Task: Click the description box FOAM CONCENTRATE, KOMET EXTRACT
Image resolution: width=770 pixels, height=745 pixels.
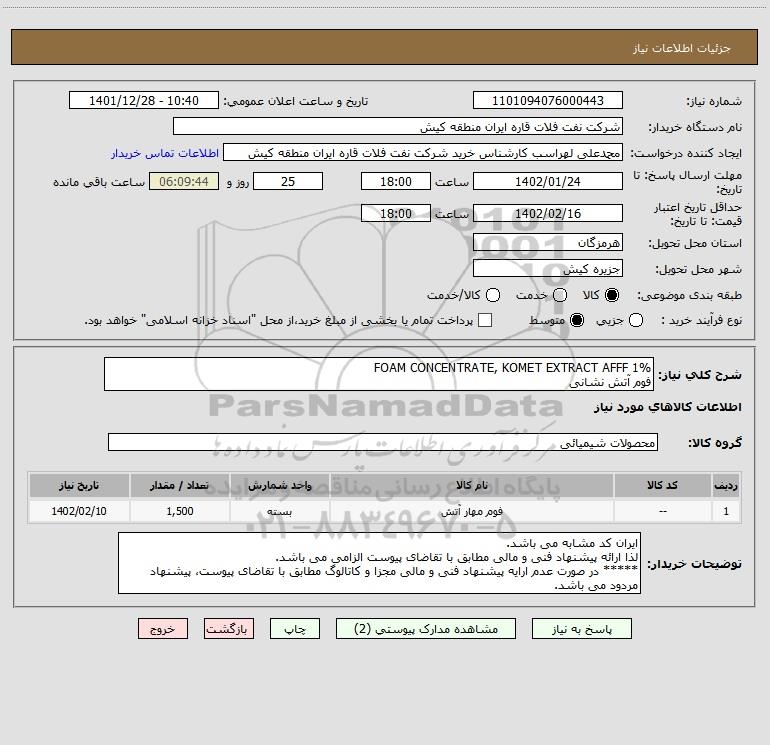Action: (379, 374)
